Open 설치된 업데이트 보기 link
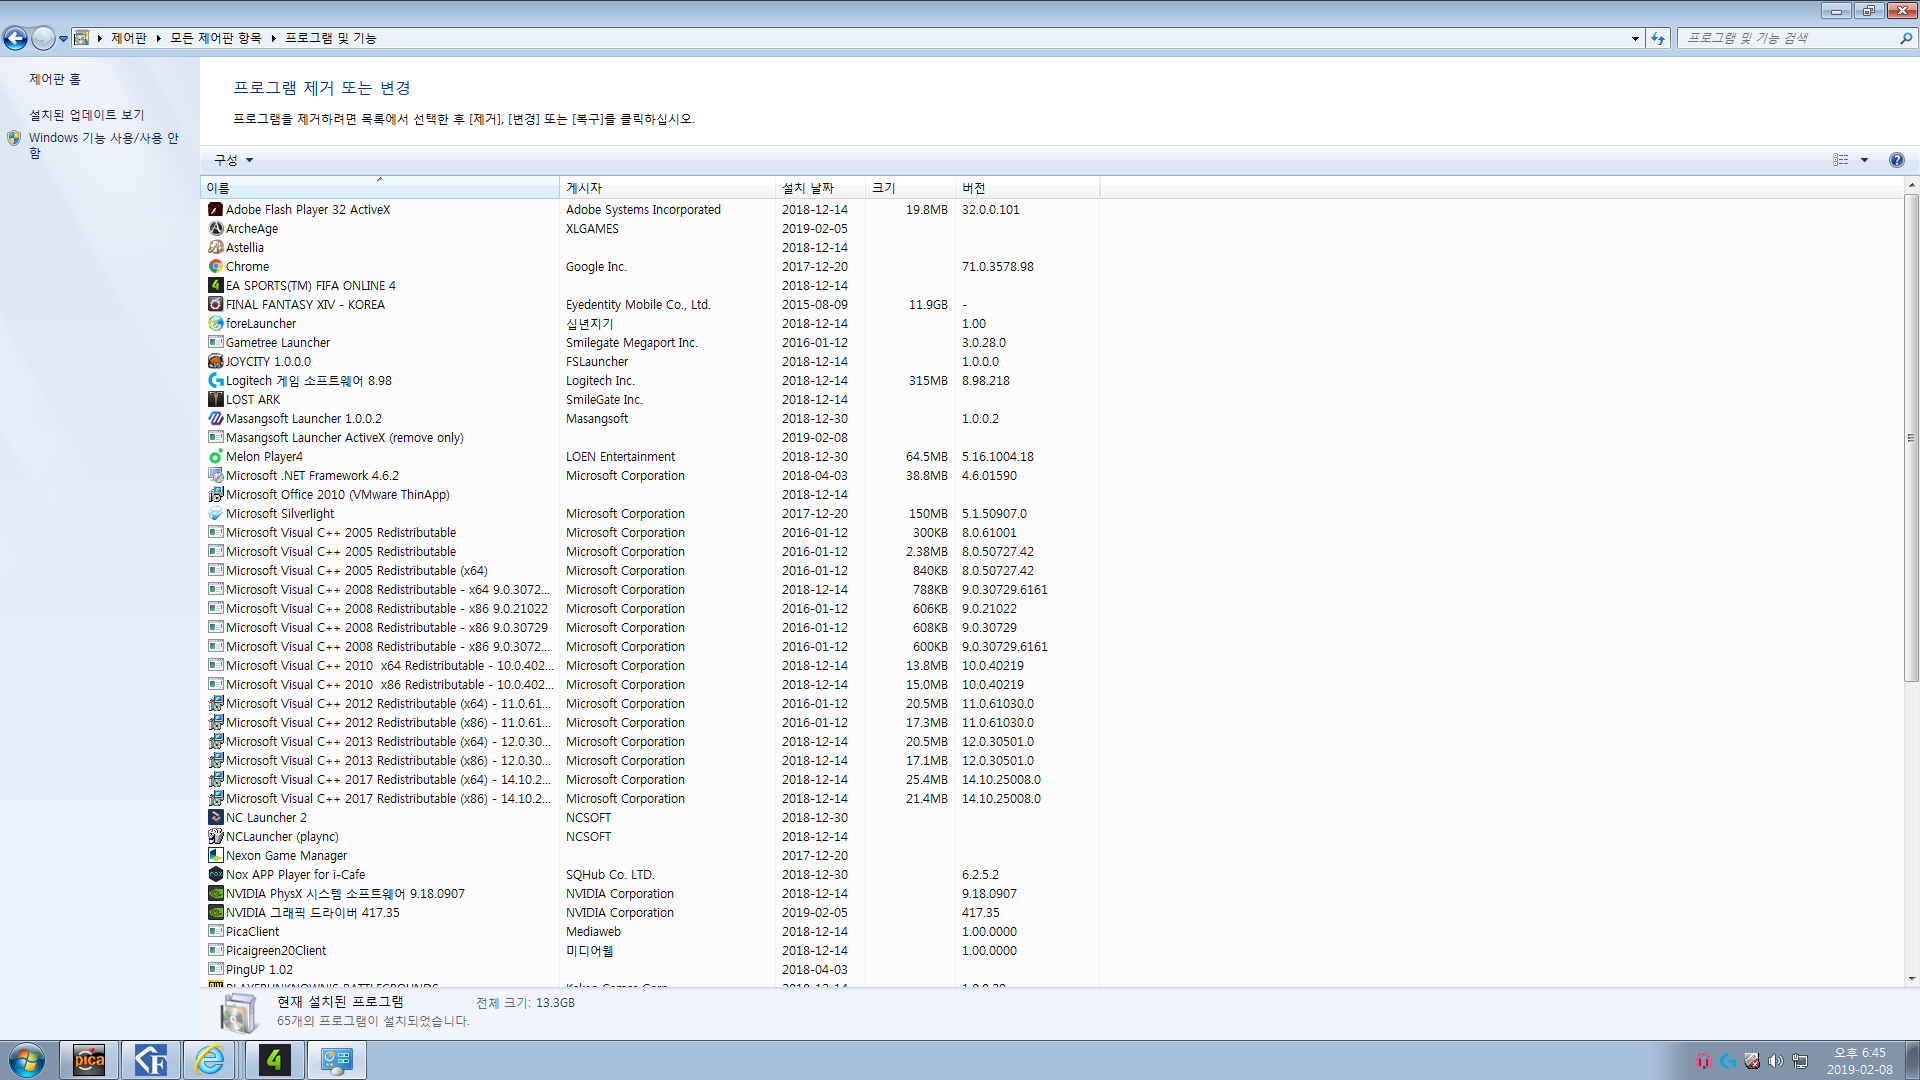Screen dimensions: 1920x1080 click(x=87, y=115)
